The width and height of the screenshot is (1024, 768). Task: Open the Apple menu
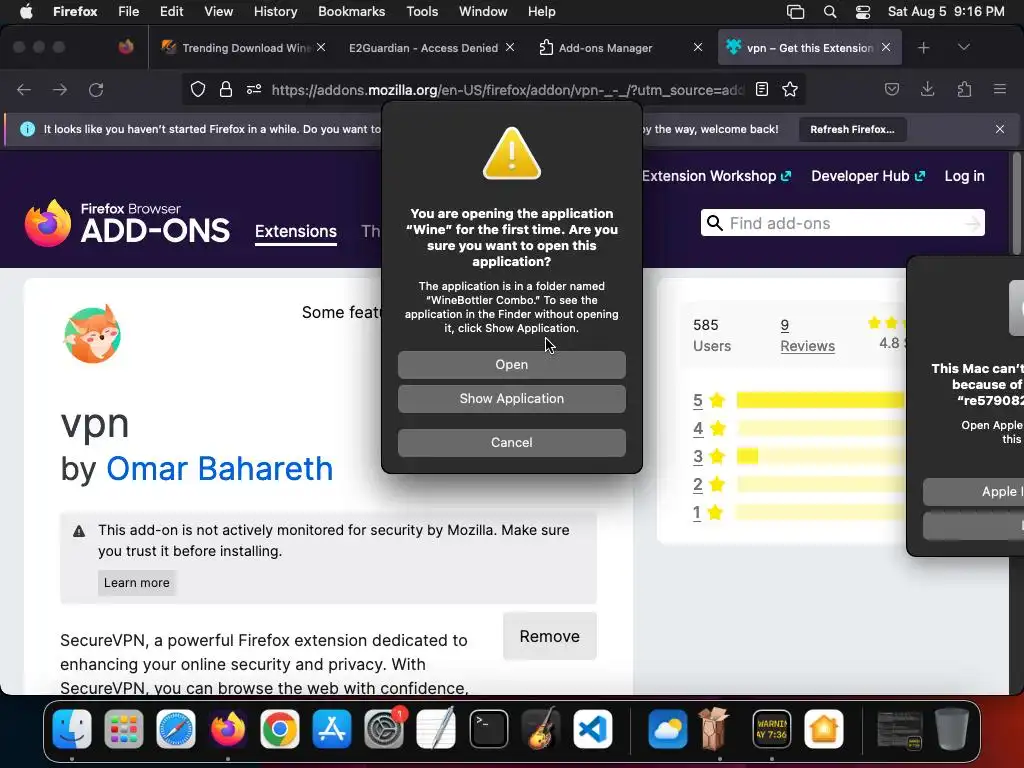[26, 12]
